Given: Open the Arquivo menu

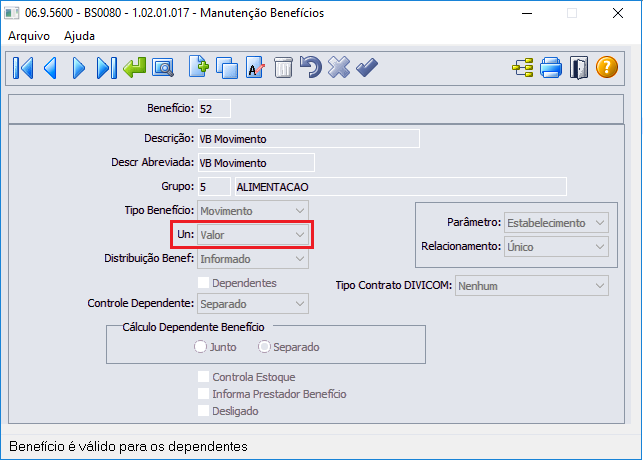Looking at the screenshot, I should 29,36.
